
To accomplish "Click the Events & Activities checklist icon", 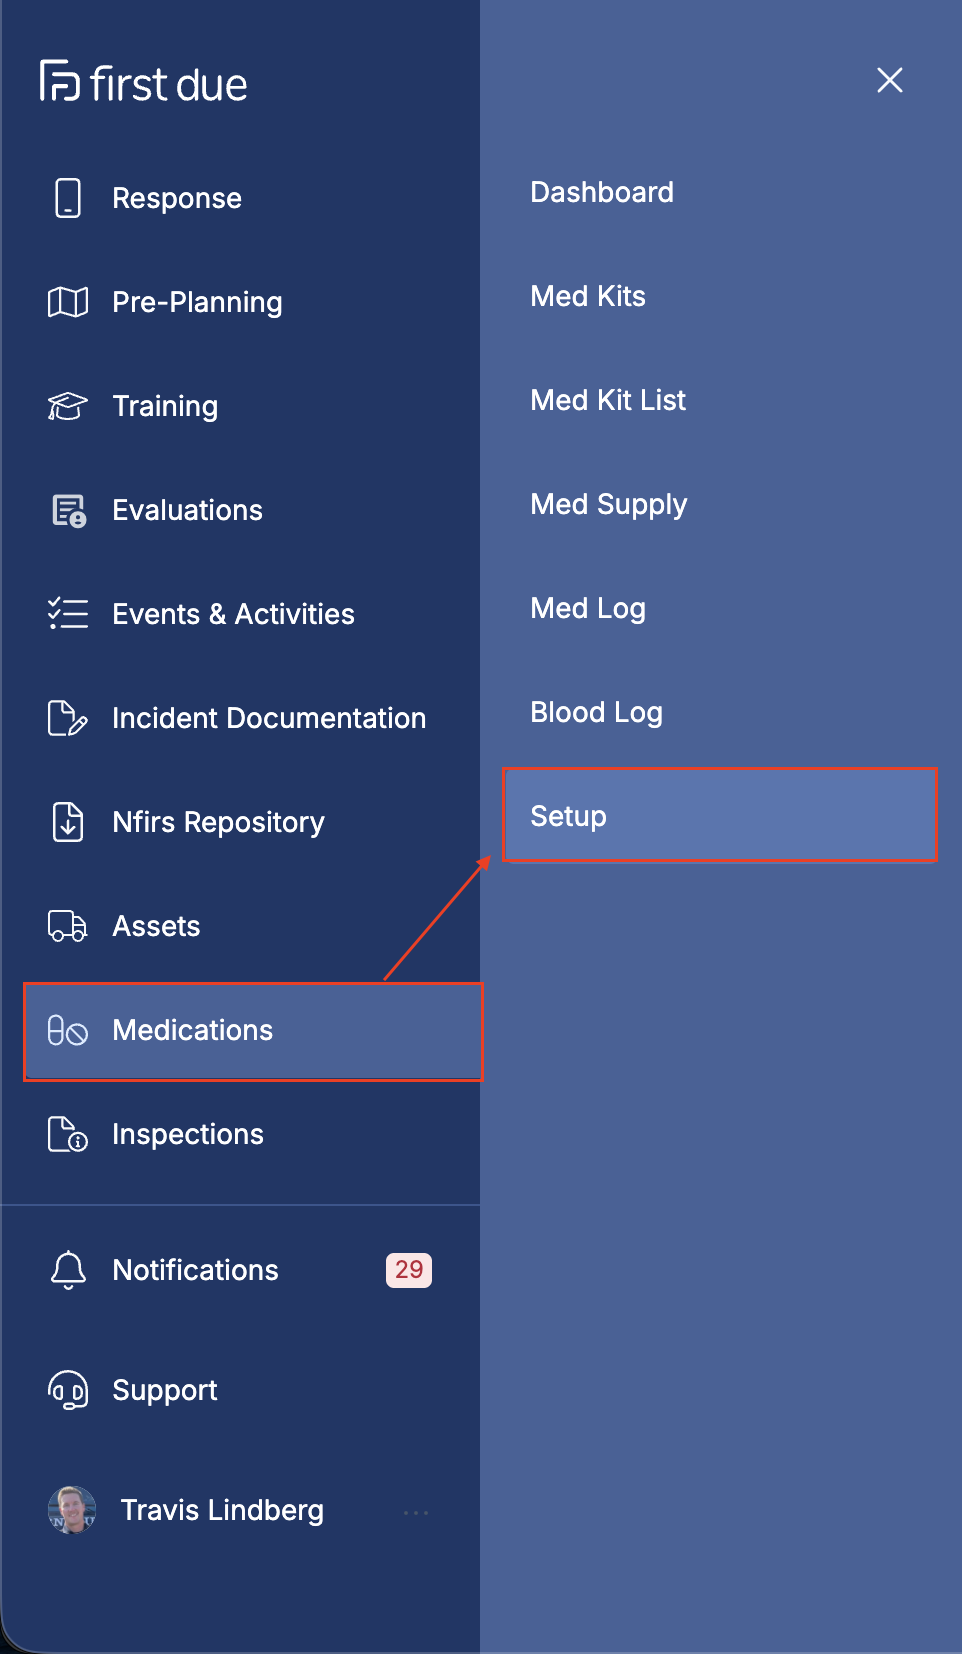I will (68, 613).
